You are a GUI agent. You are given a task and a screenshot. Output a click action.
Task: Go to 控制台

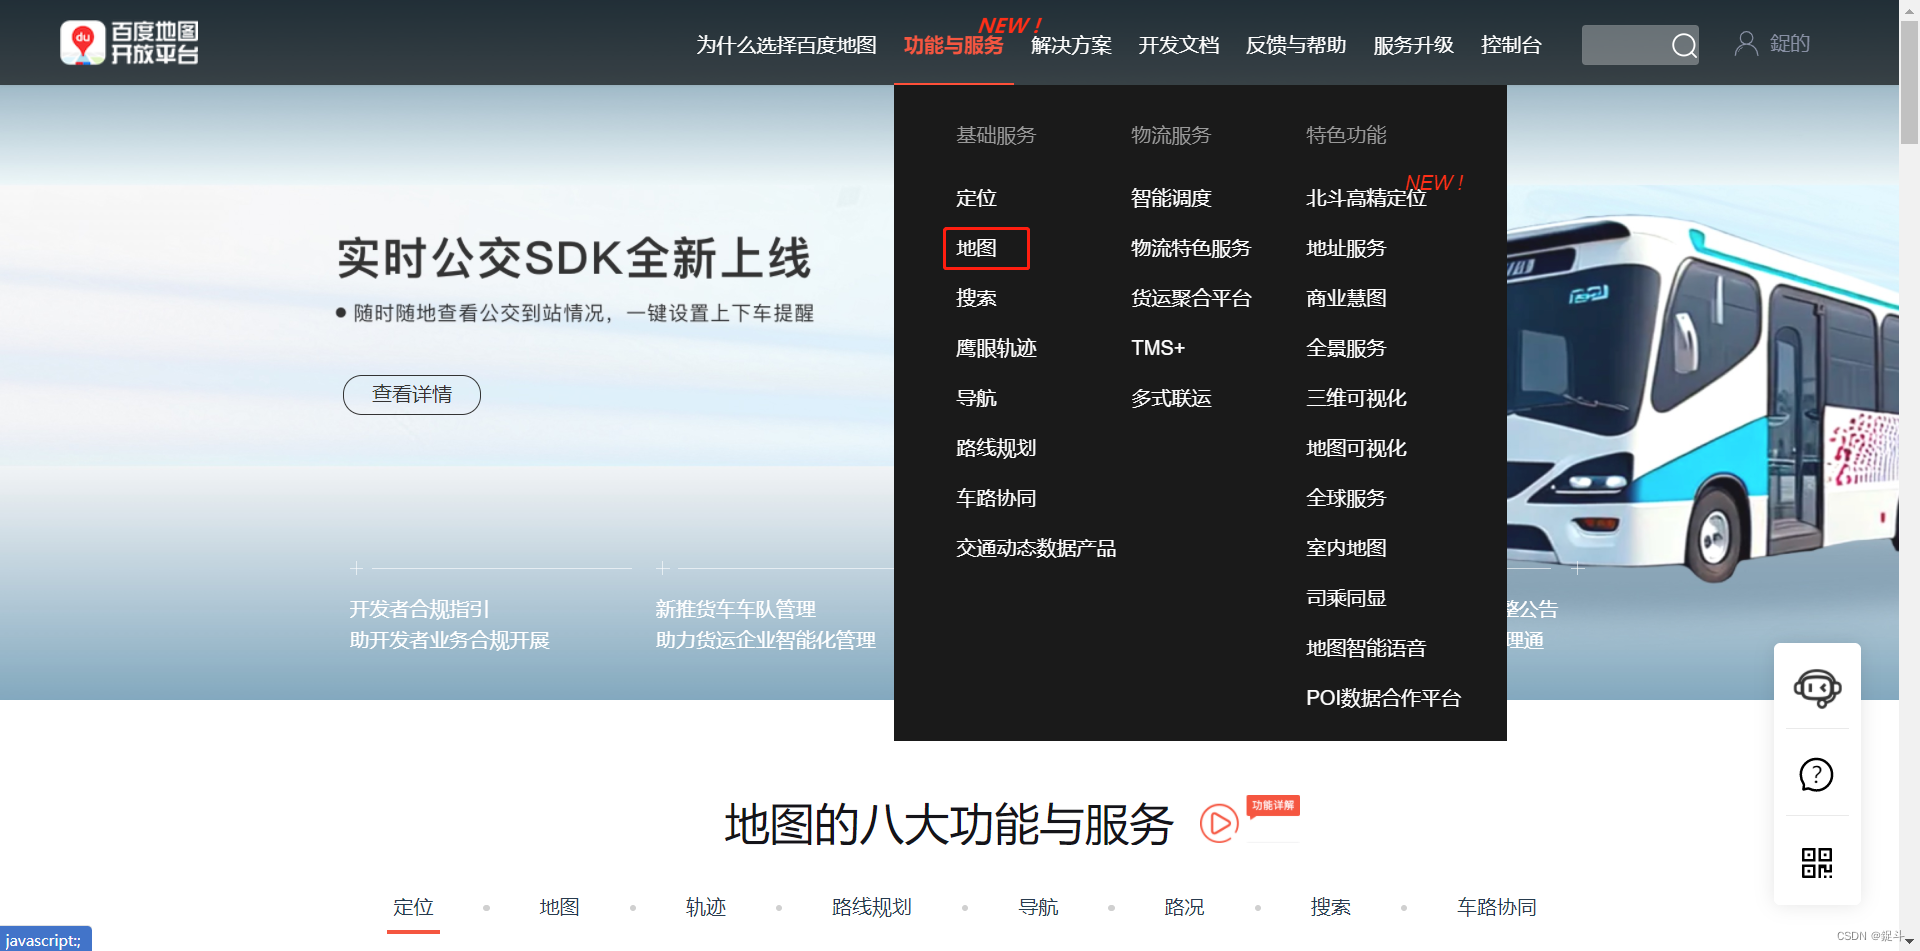pos(1511,45)
